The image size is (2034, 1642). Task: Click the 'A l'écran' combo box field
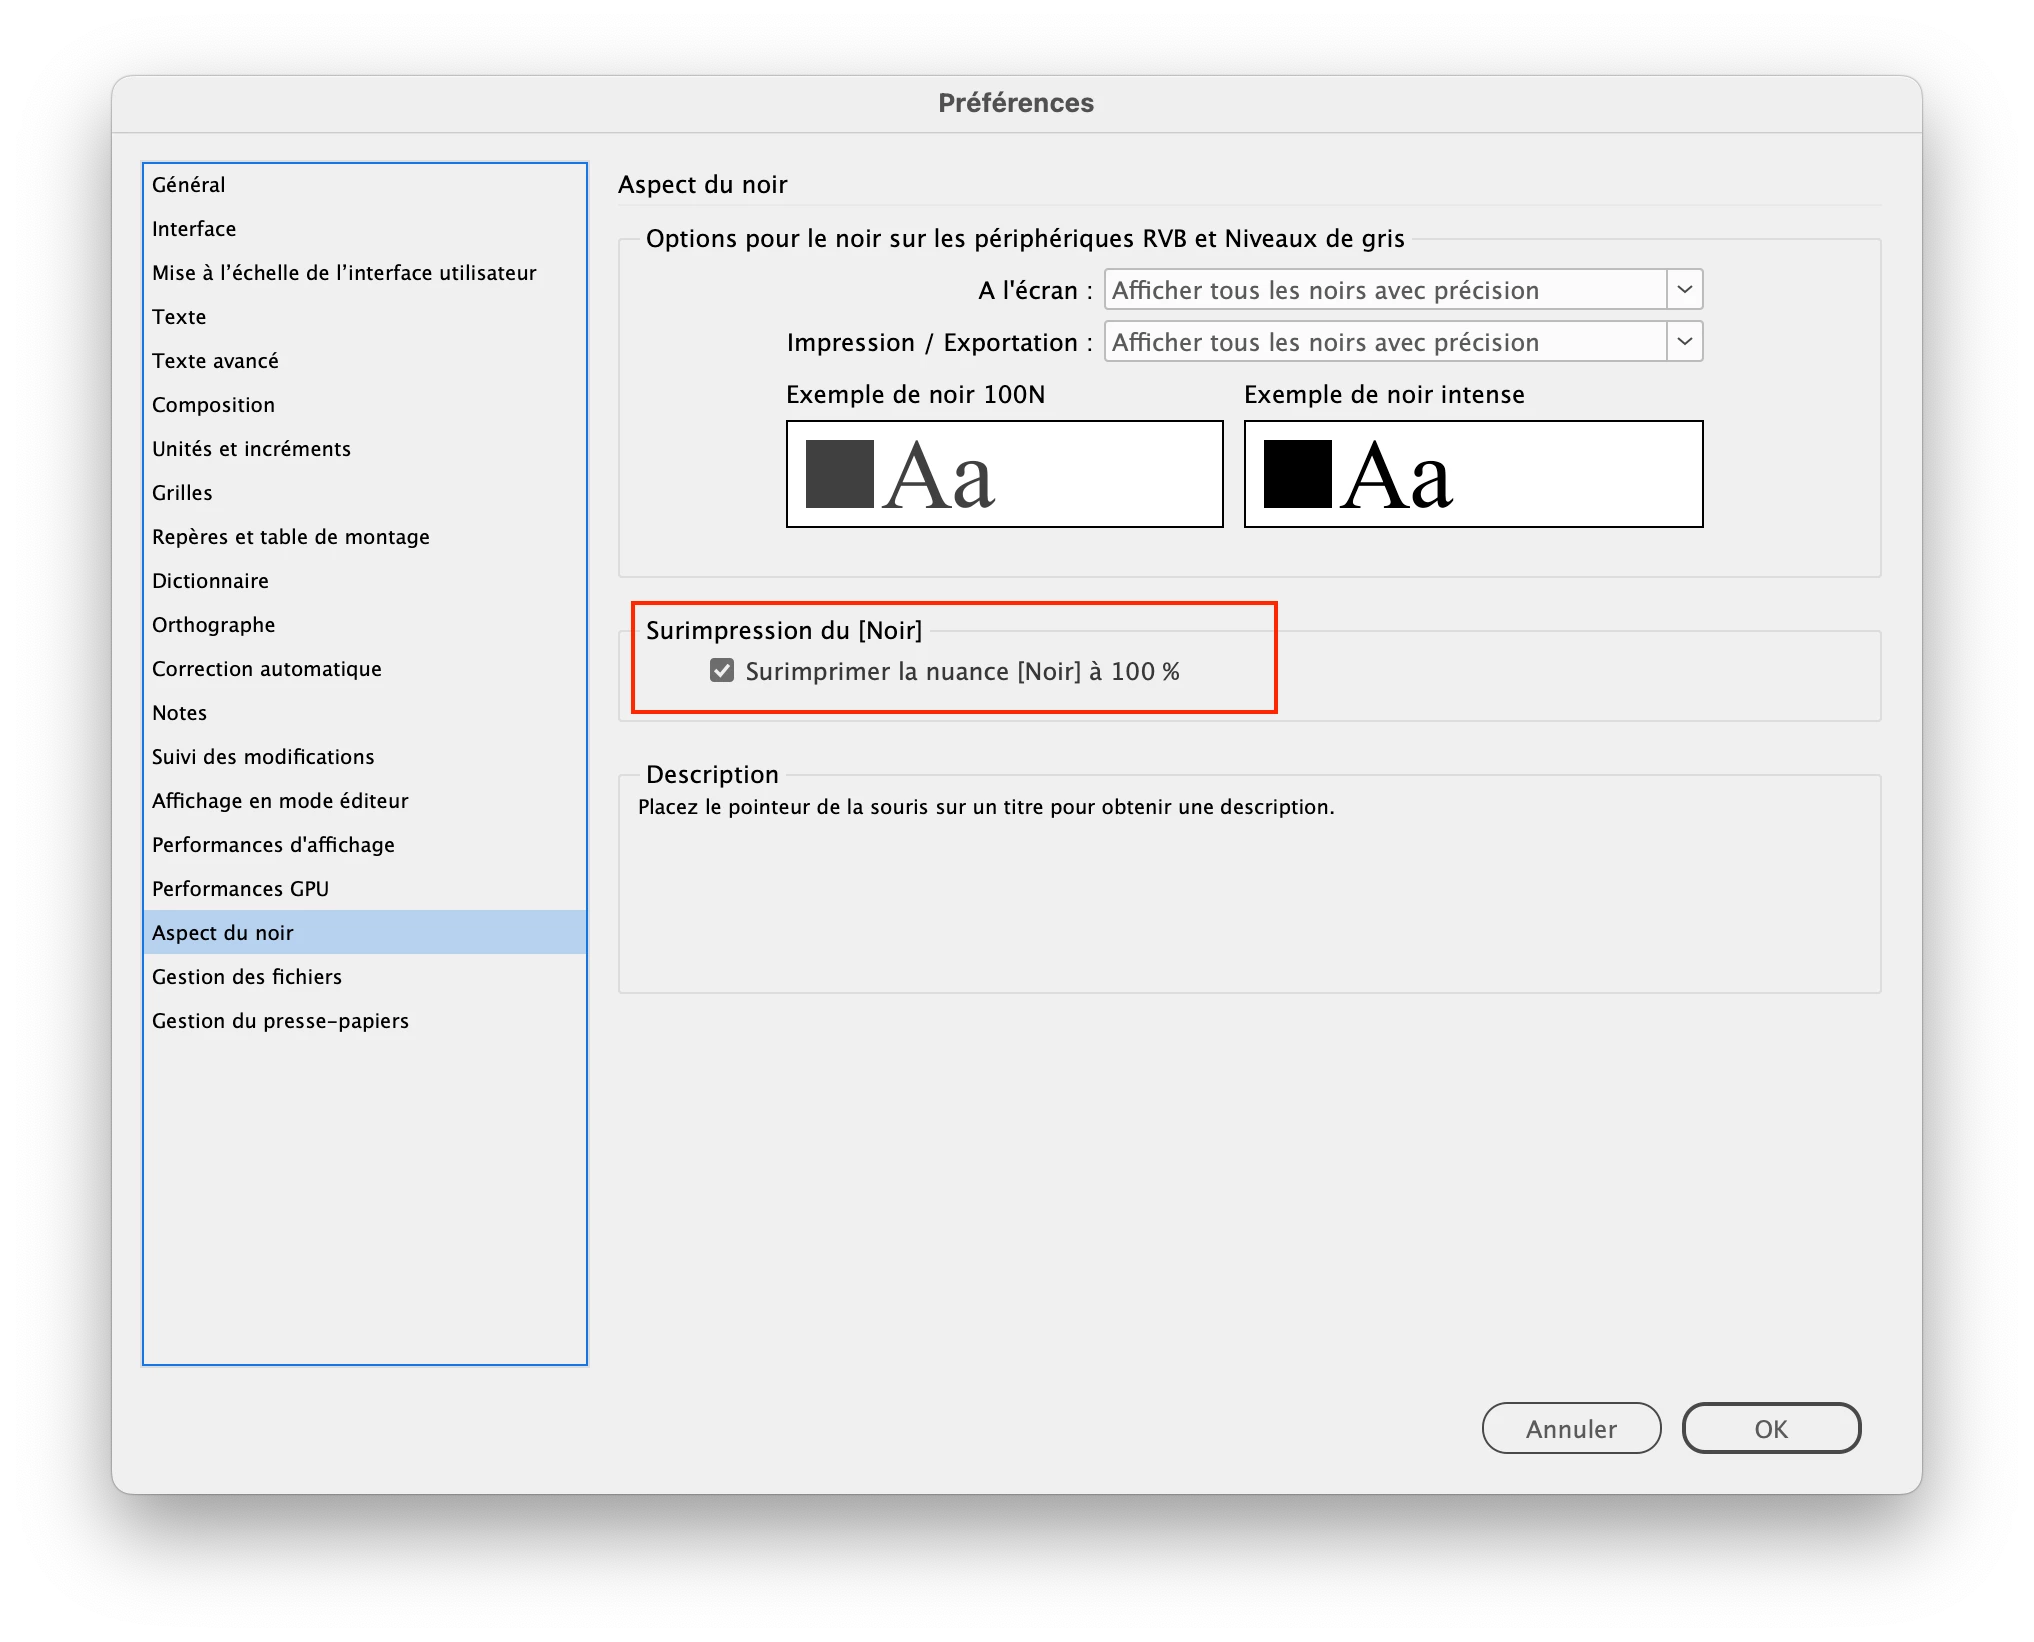(x=1385, y=290)
